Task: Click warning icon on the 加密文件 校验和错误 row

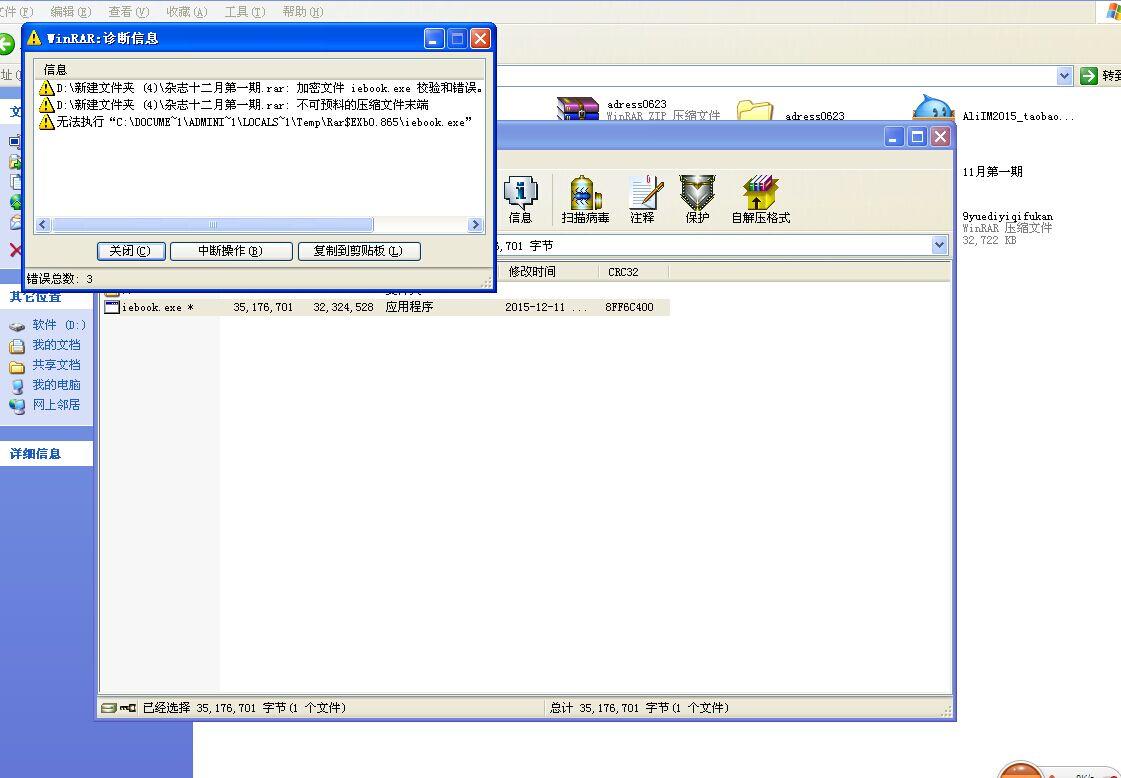Action: [x=46, y=88]
